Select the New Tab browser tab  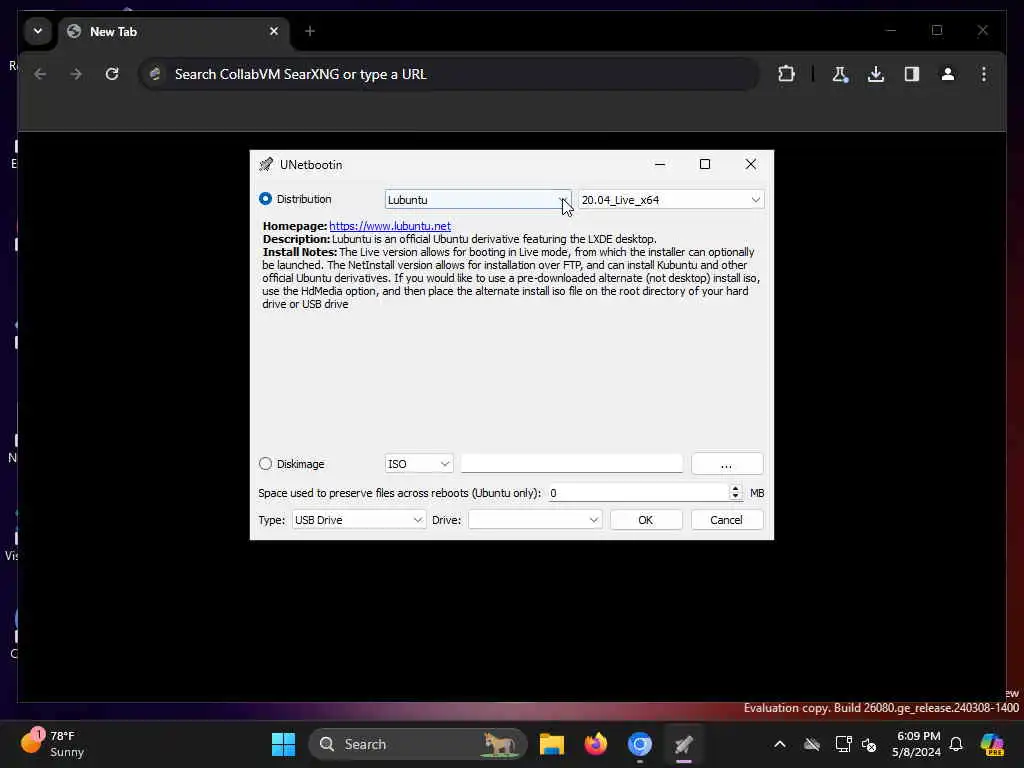(174, 31)
